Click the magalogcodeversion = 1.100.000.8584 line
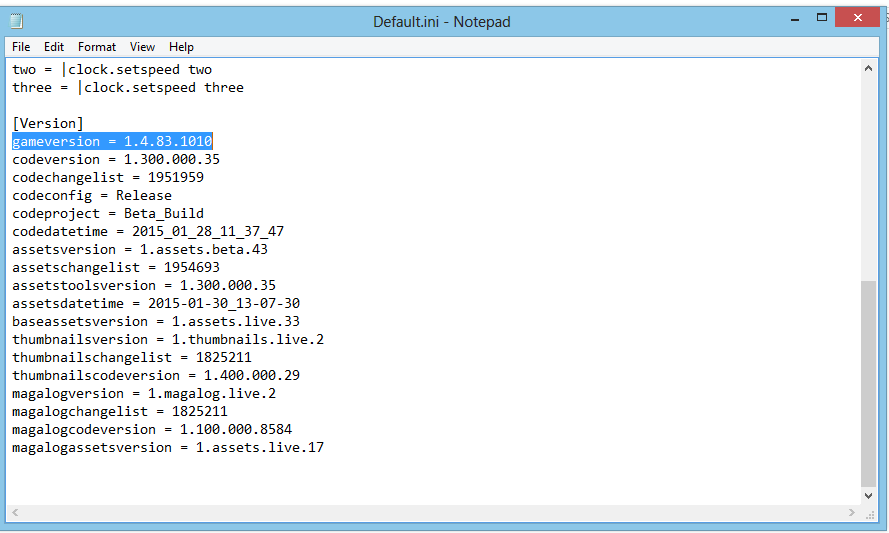This screenshot has width=889, height=533. [x=152, y=430]
